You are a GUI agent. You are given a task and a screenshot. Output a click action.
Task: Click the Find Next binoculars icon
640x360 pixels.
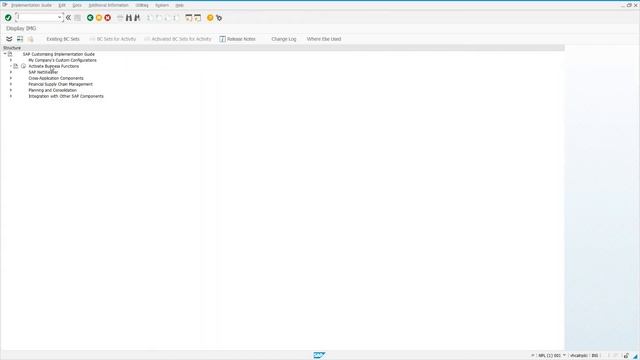pyautogui.click(x=137, y=18)
